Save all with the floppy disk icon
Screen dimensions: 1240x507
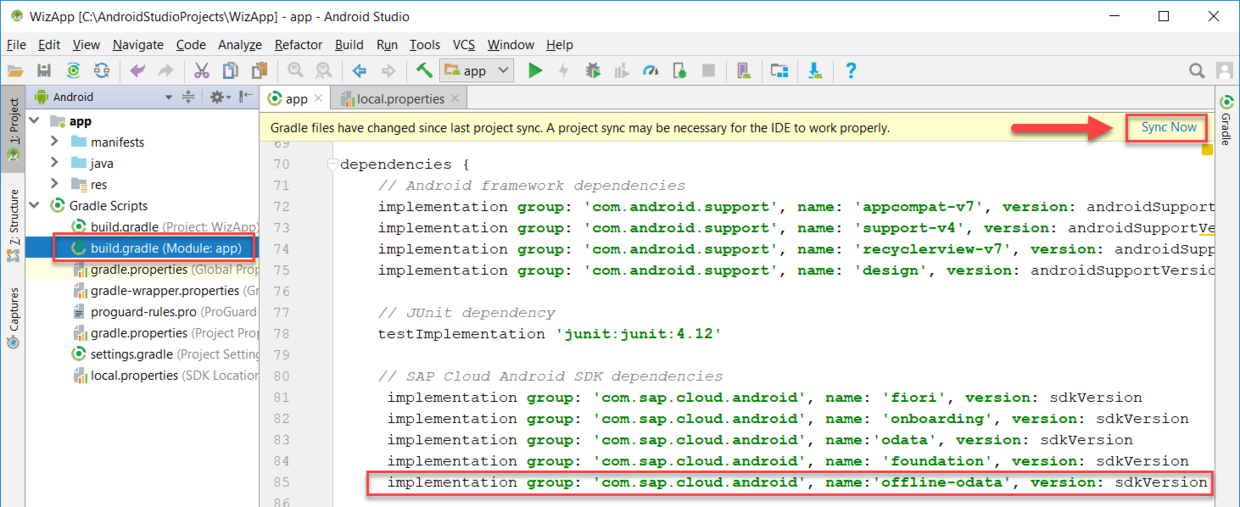point(44,71)
